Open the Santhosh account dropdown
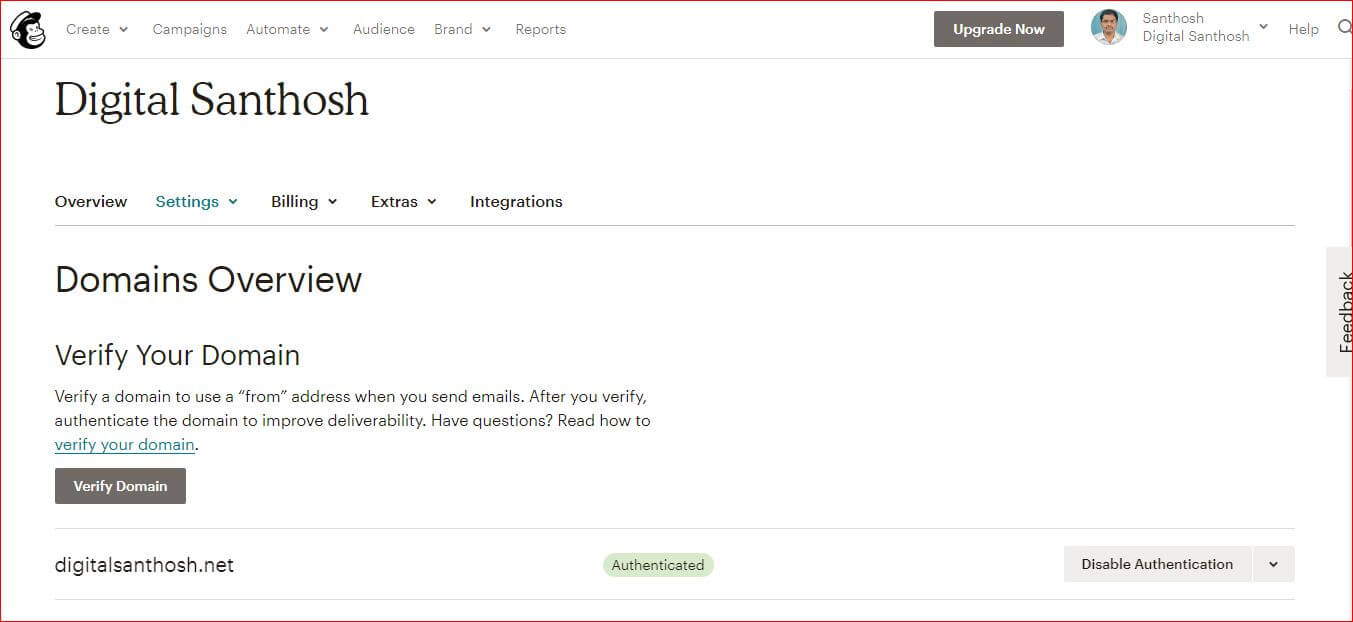 click(1206, 27)
